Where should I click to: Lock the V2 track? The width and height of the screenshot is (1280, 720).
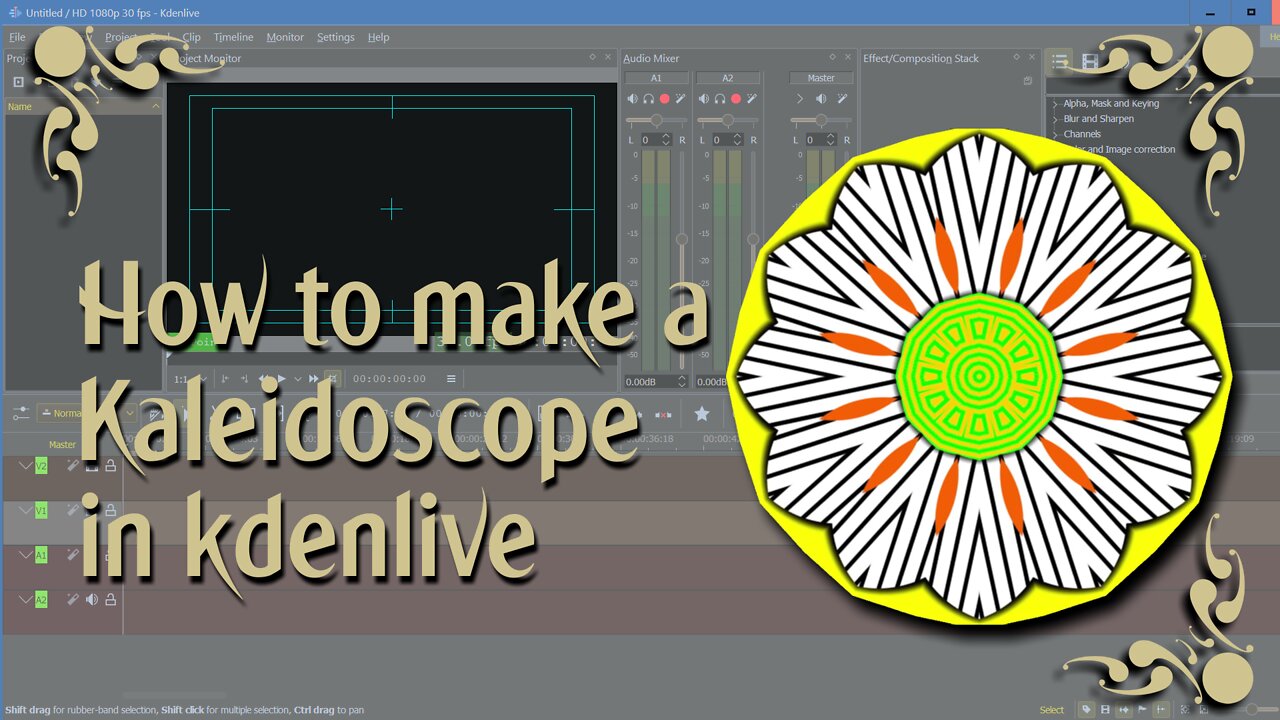click(x=110, y=465)
